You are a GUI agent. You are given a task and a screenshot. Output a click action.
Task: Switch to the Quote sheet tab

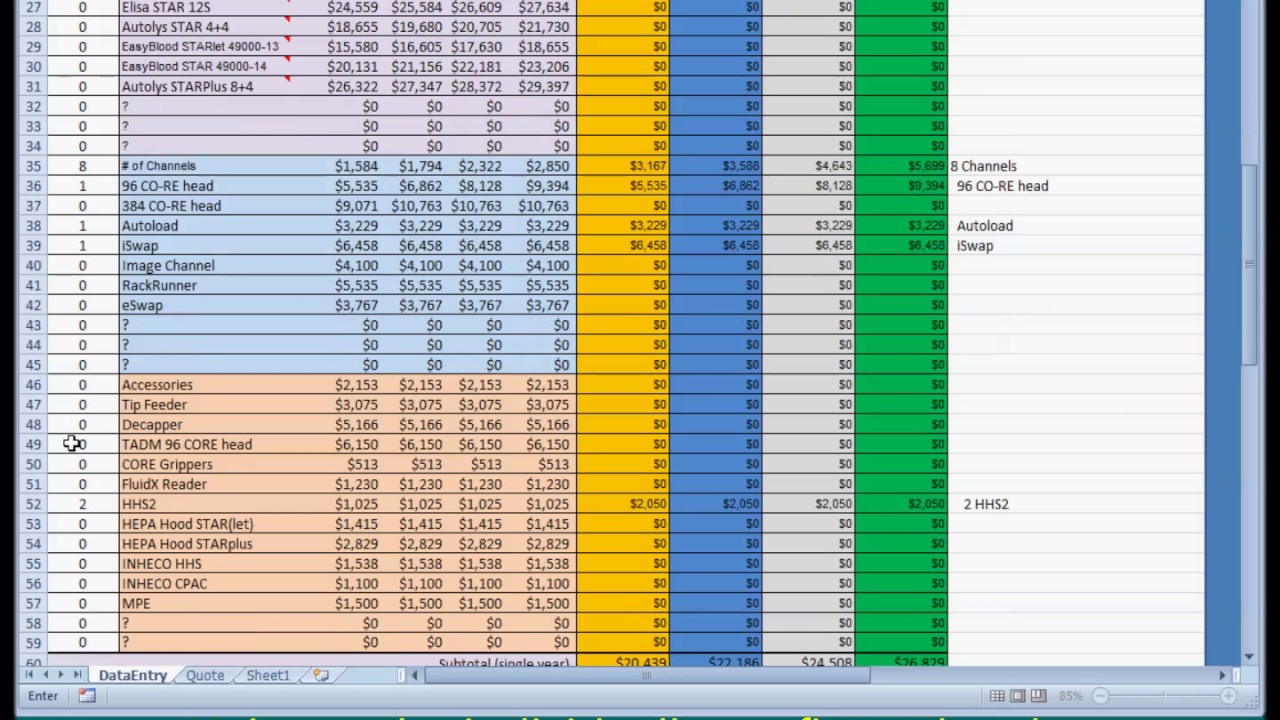(205, 676)
